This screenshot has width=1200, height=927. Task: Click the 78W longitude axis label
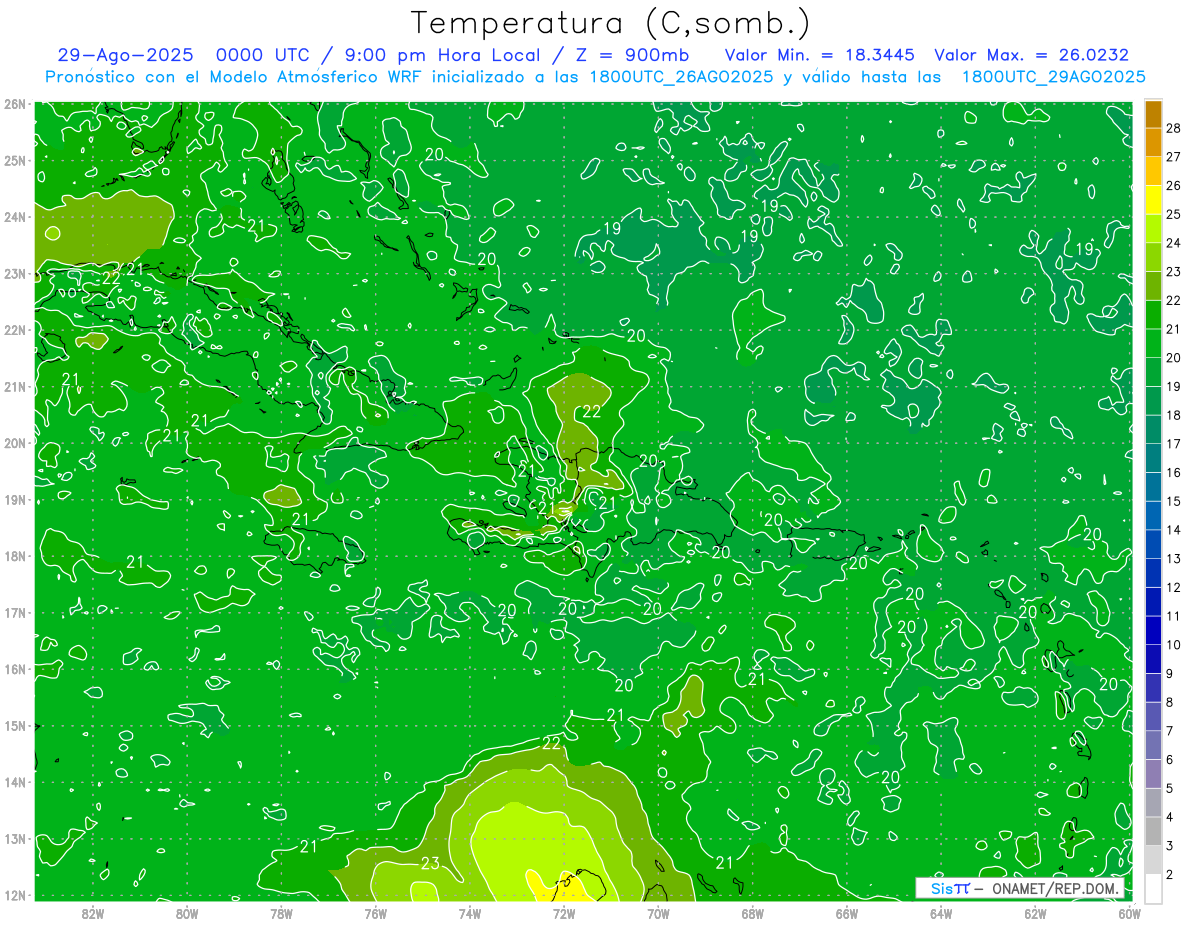281,914
